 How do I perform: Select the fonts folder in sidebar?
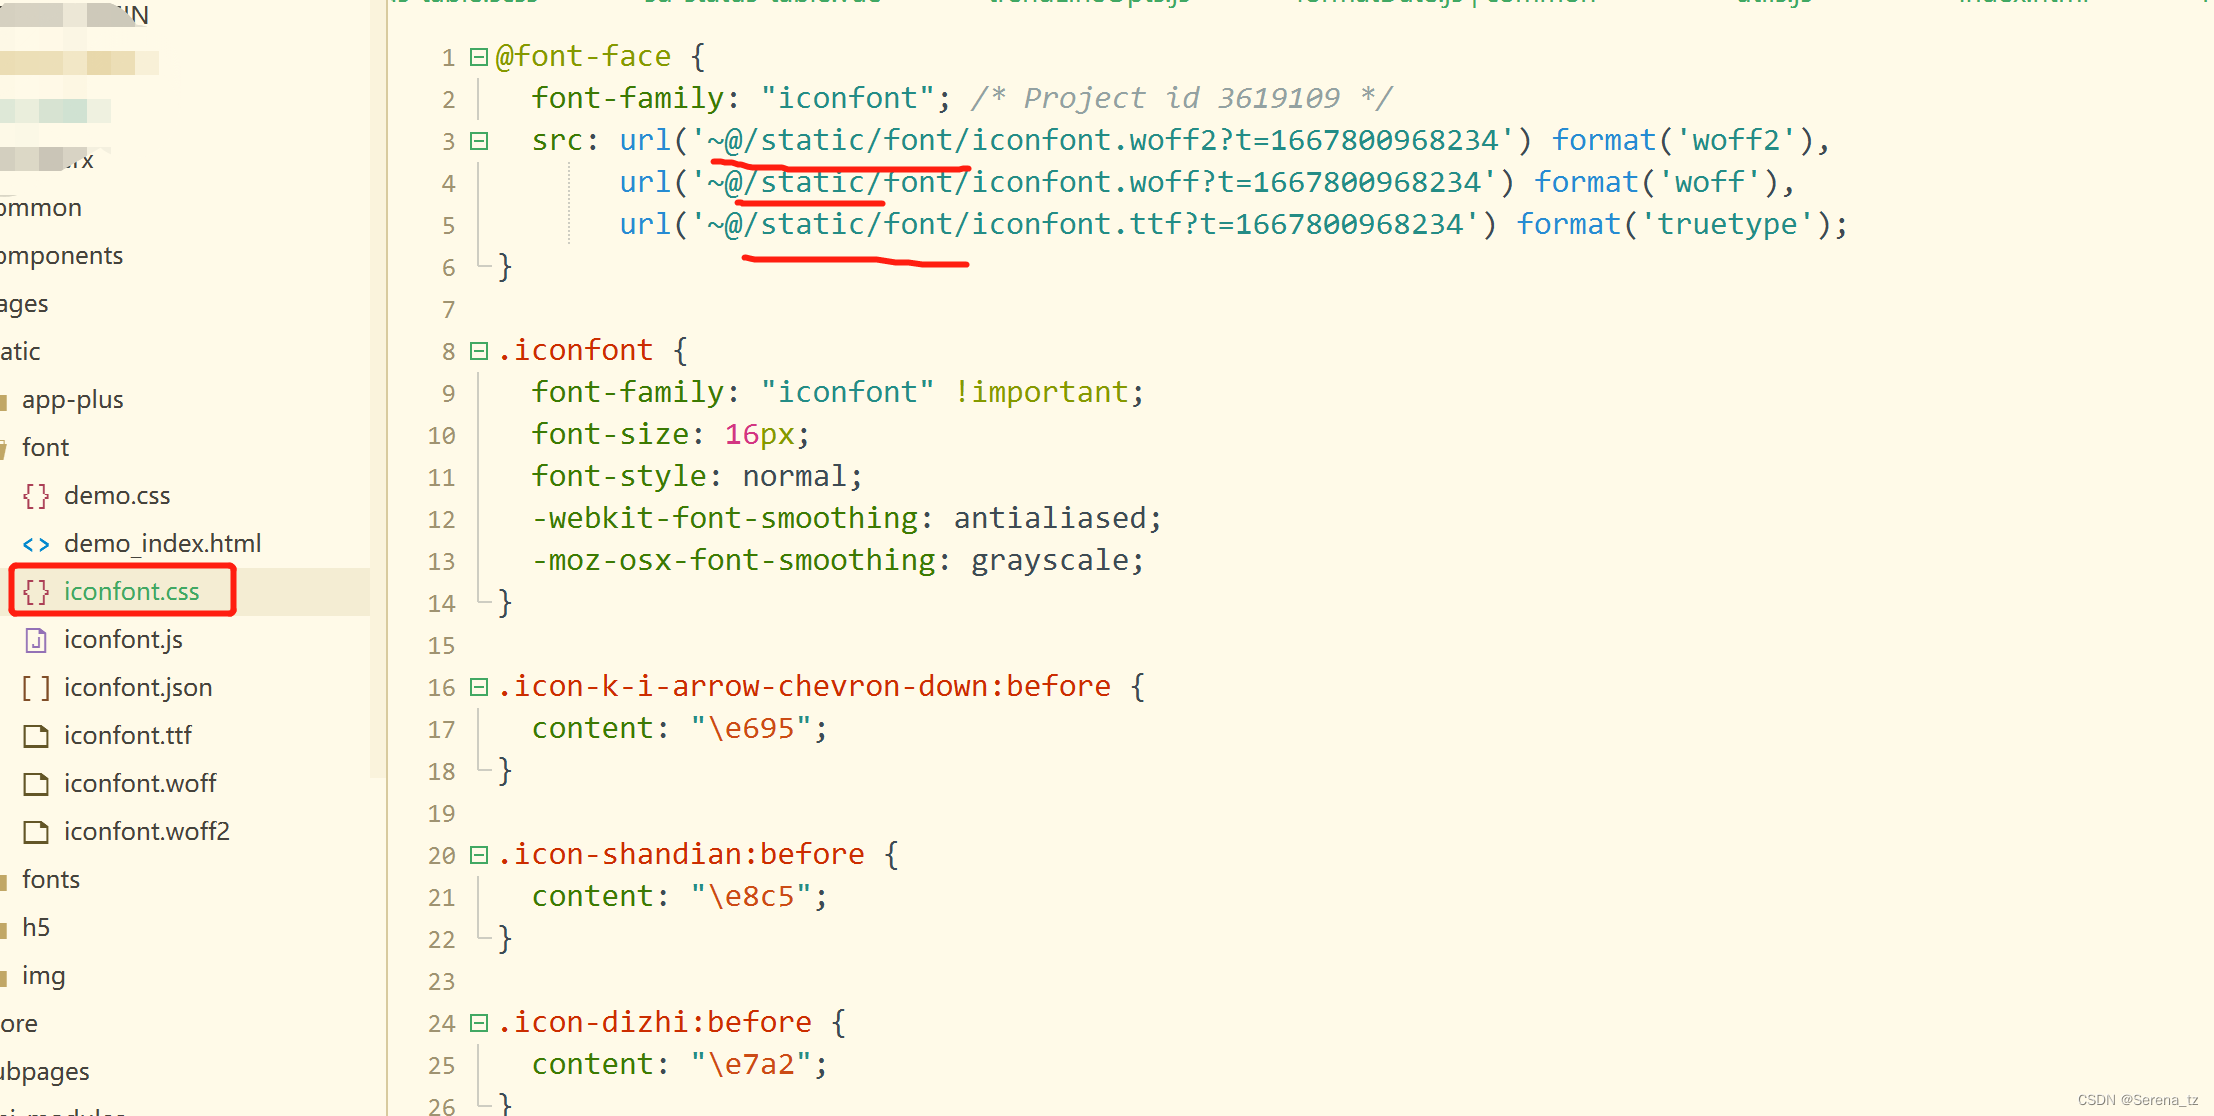[48, 878]
